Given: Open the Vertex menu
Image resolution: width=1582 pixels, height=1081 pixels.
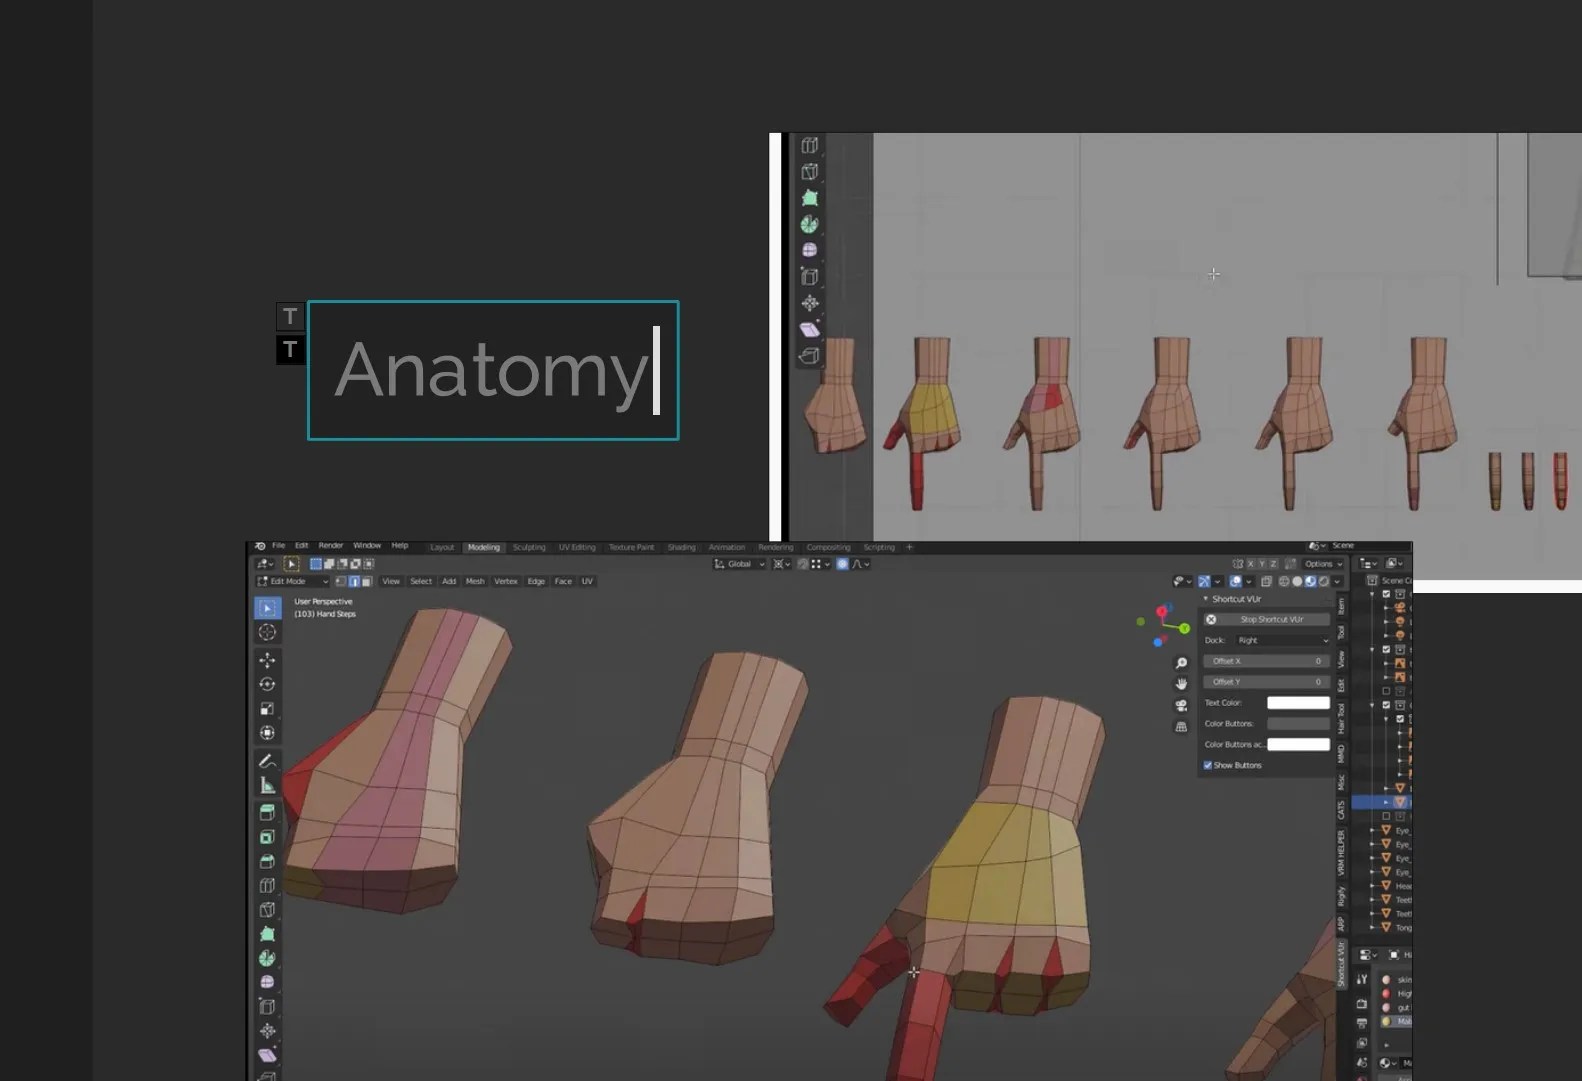Looking at the screenshot, I should coord(506,581).
